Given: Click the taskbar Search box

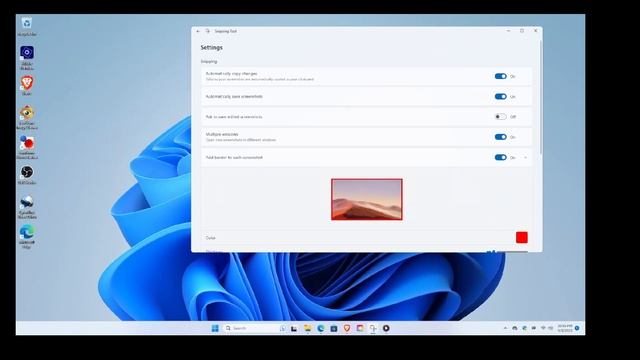Looking at the screenshot, I should tap(255, 328).
